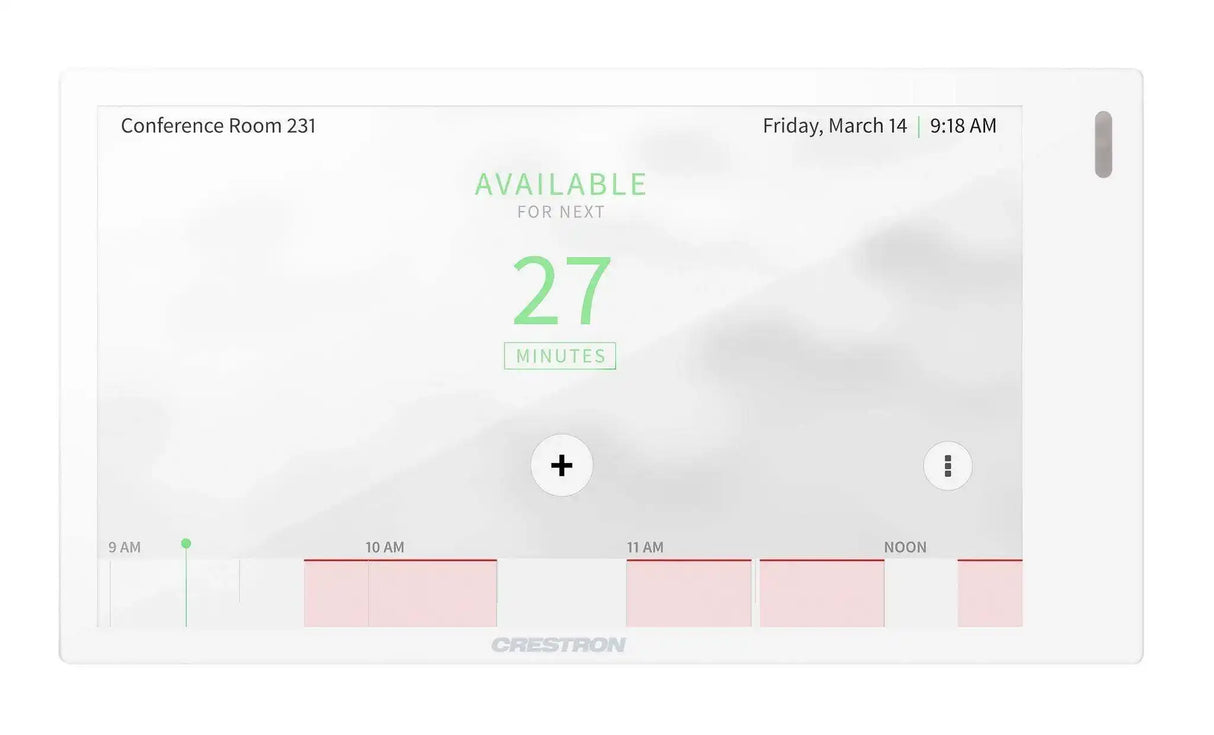
Task: Open the booked block spanning 10 AM
Action: (x=400, y=594)
